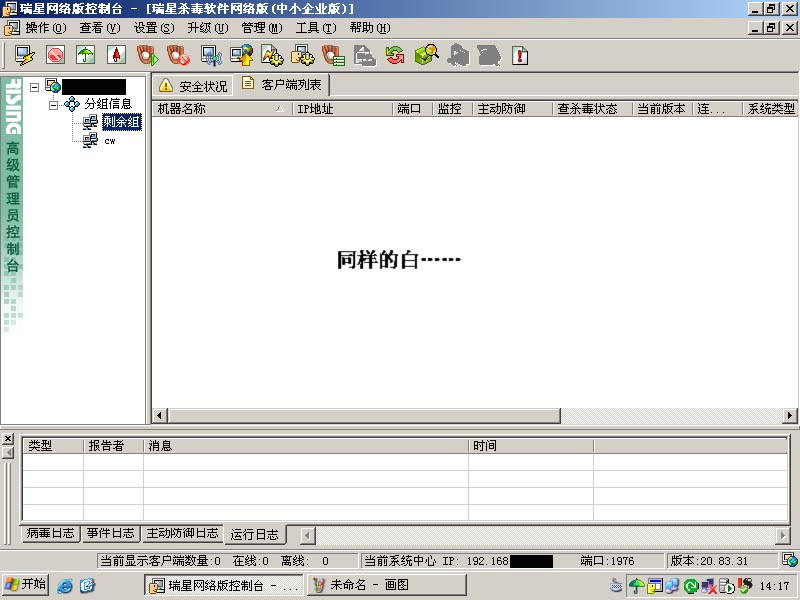
Task: Click the 类型 log column header
Action: pos(53,446)
